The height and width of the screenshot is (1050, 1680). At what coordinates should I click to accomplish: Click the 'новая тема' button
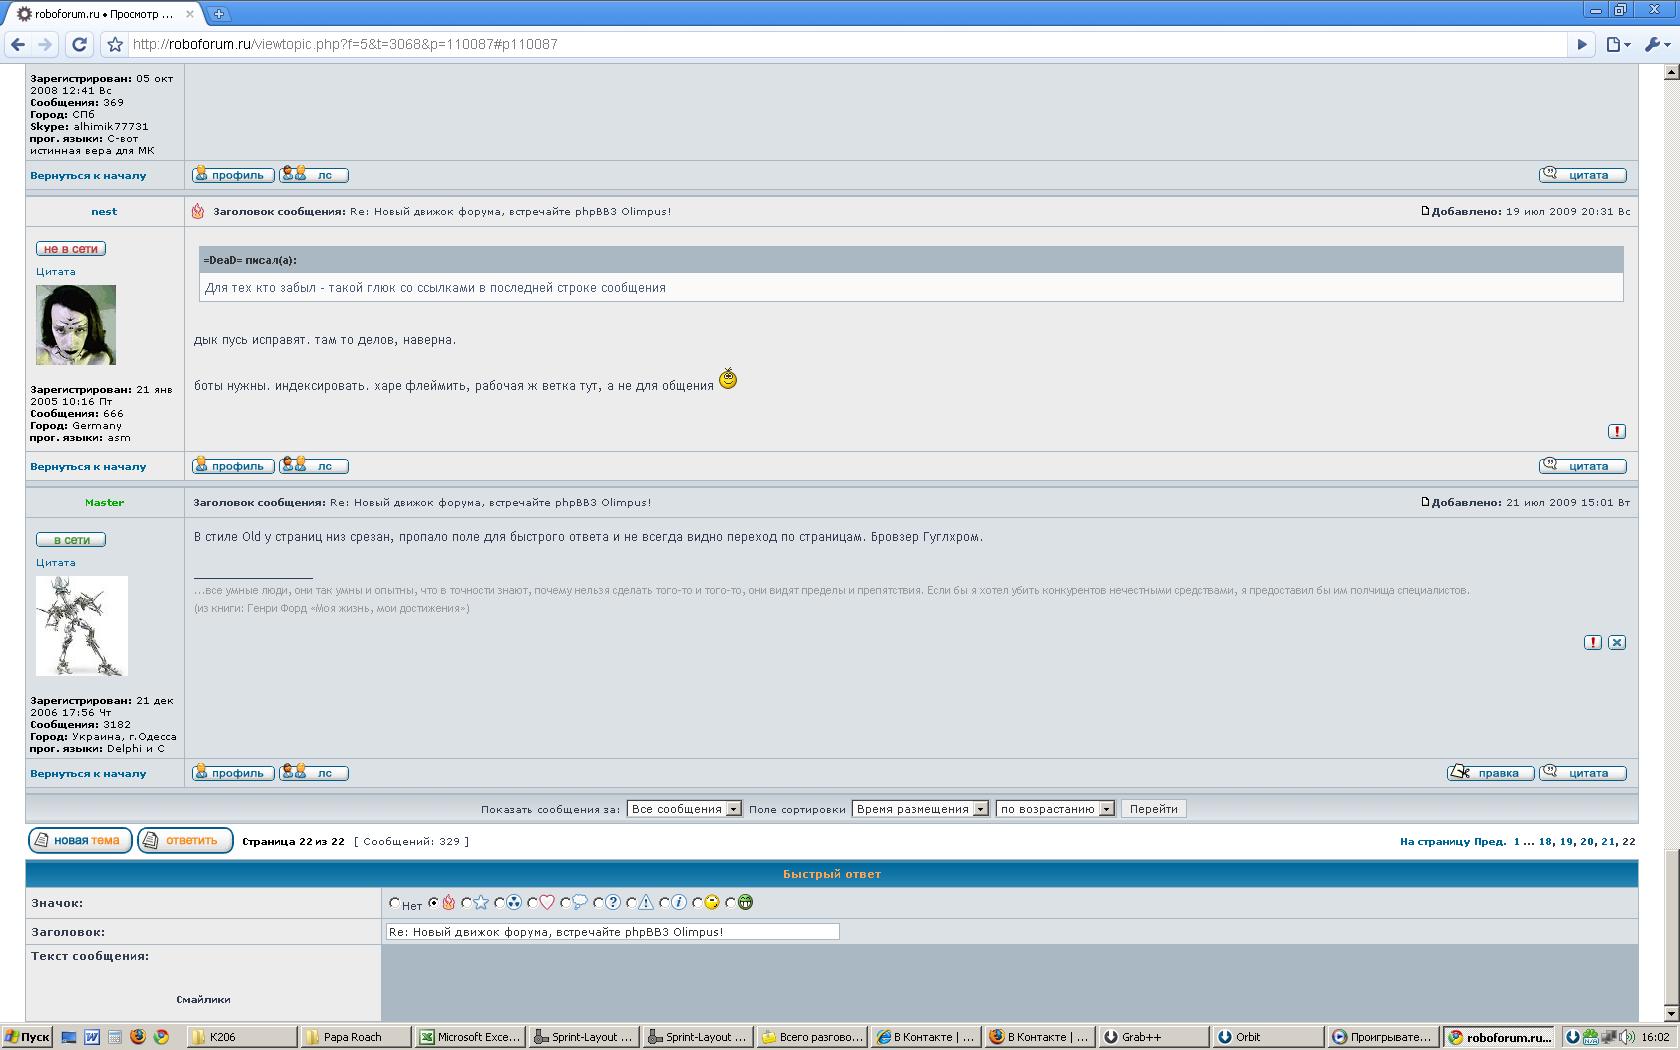pos(80,841)
